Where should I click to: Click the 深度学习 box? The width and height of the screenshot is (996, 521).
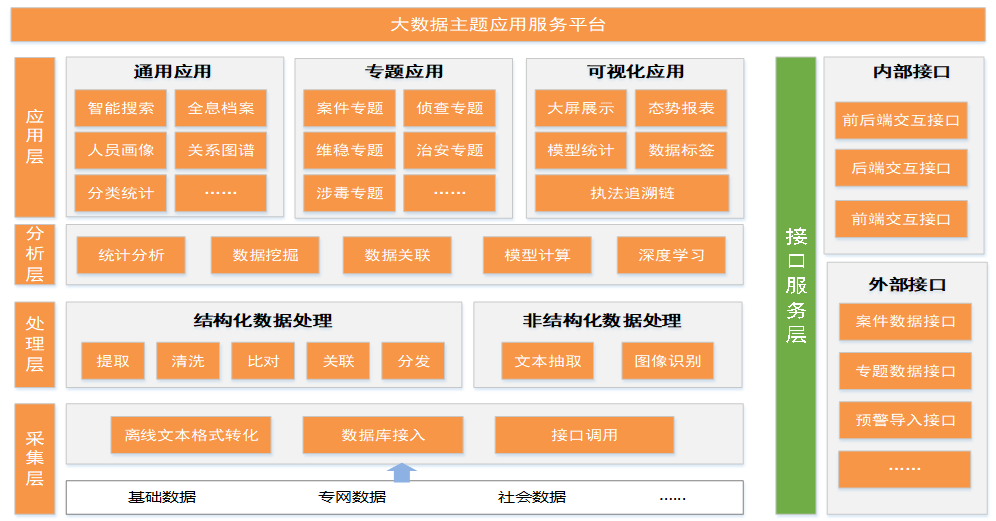671,255
